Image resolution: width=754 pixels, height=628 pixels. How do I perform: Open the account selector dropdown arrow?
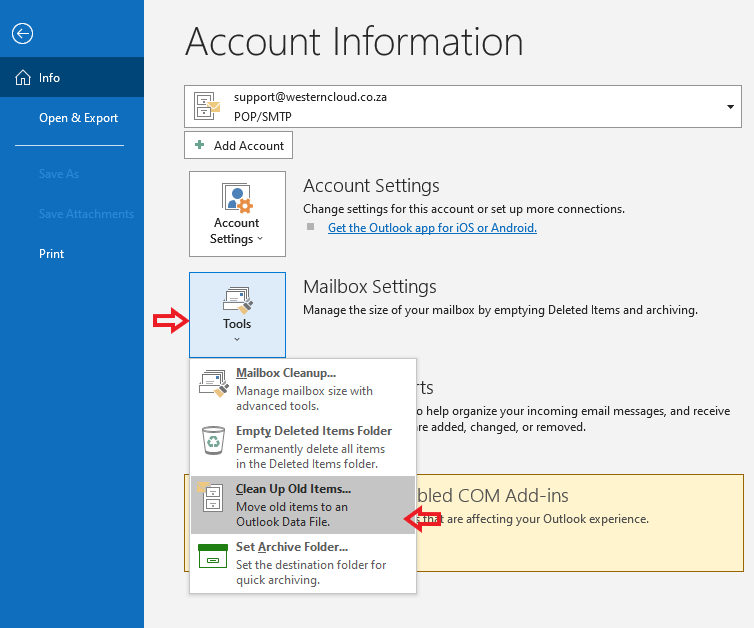[x=730, y=107]
